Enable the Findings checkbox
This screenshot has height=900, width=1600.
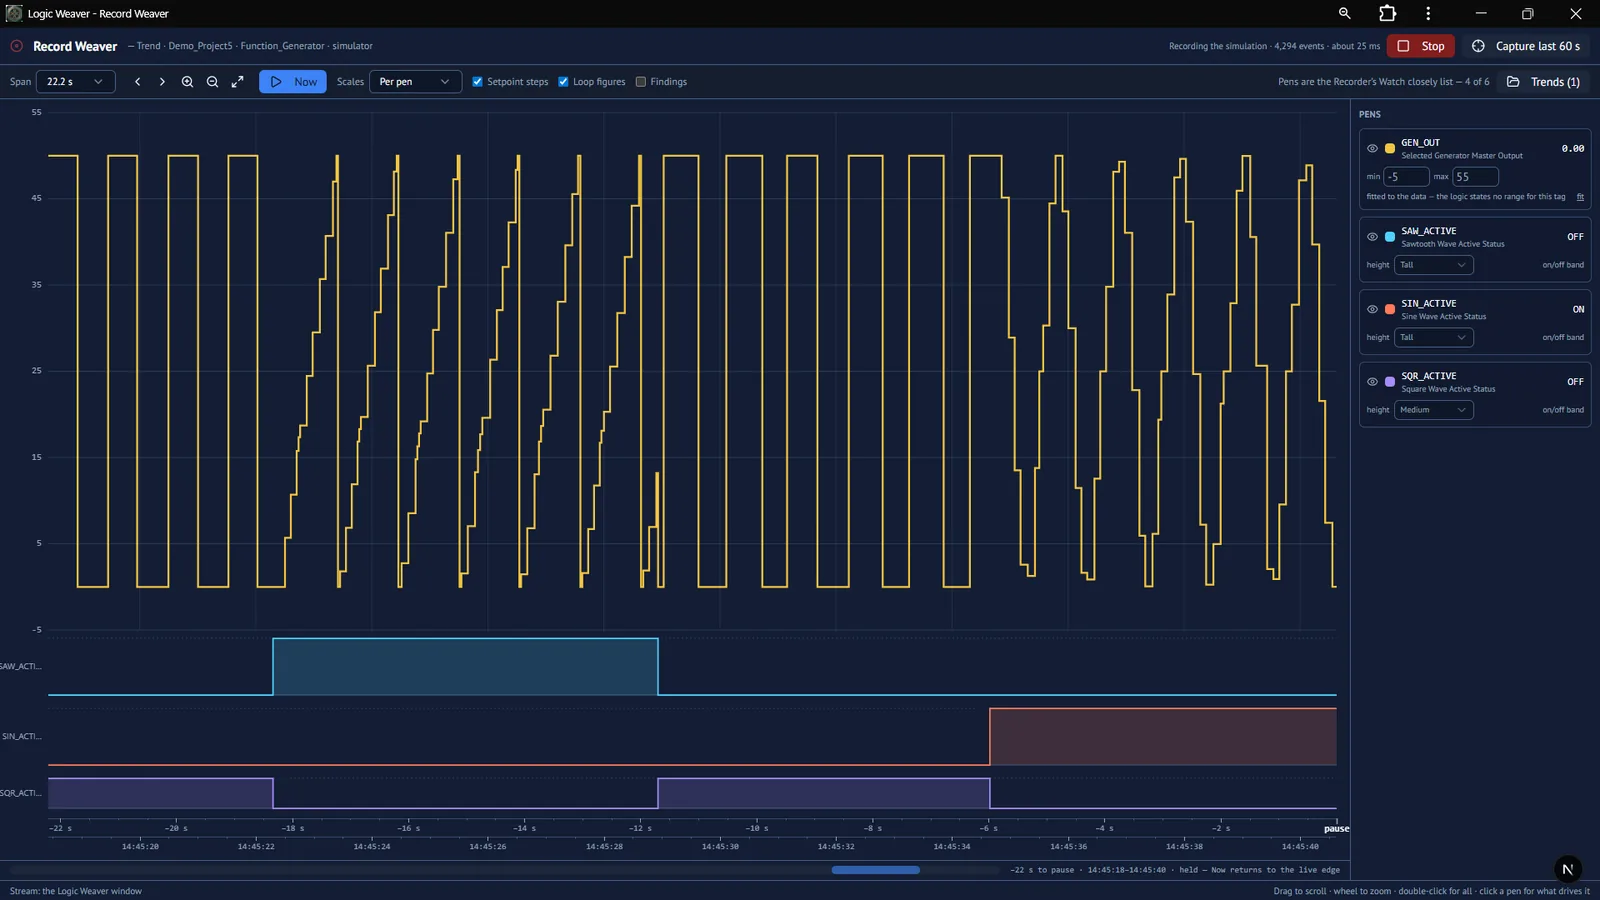pyautogui.click(x=641, y=82)
